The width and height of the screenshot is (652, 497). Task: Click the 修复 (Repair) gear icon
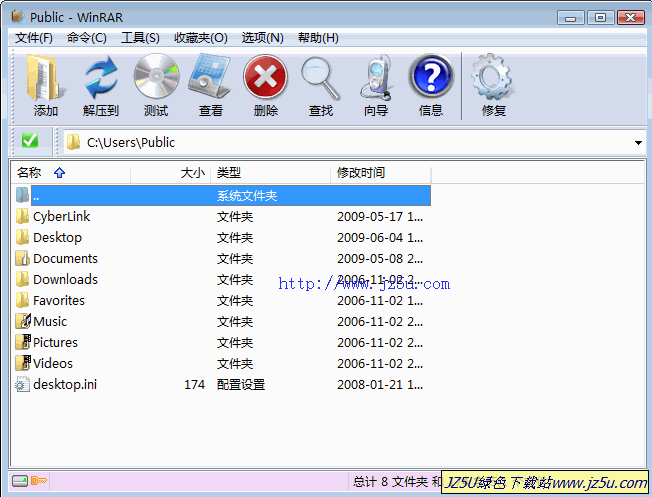(493, 77)
